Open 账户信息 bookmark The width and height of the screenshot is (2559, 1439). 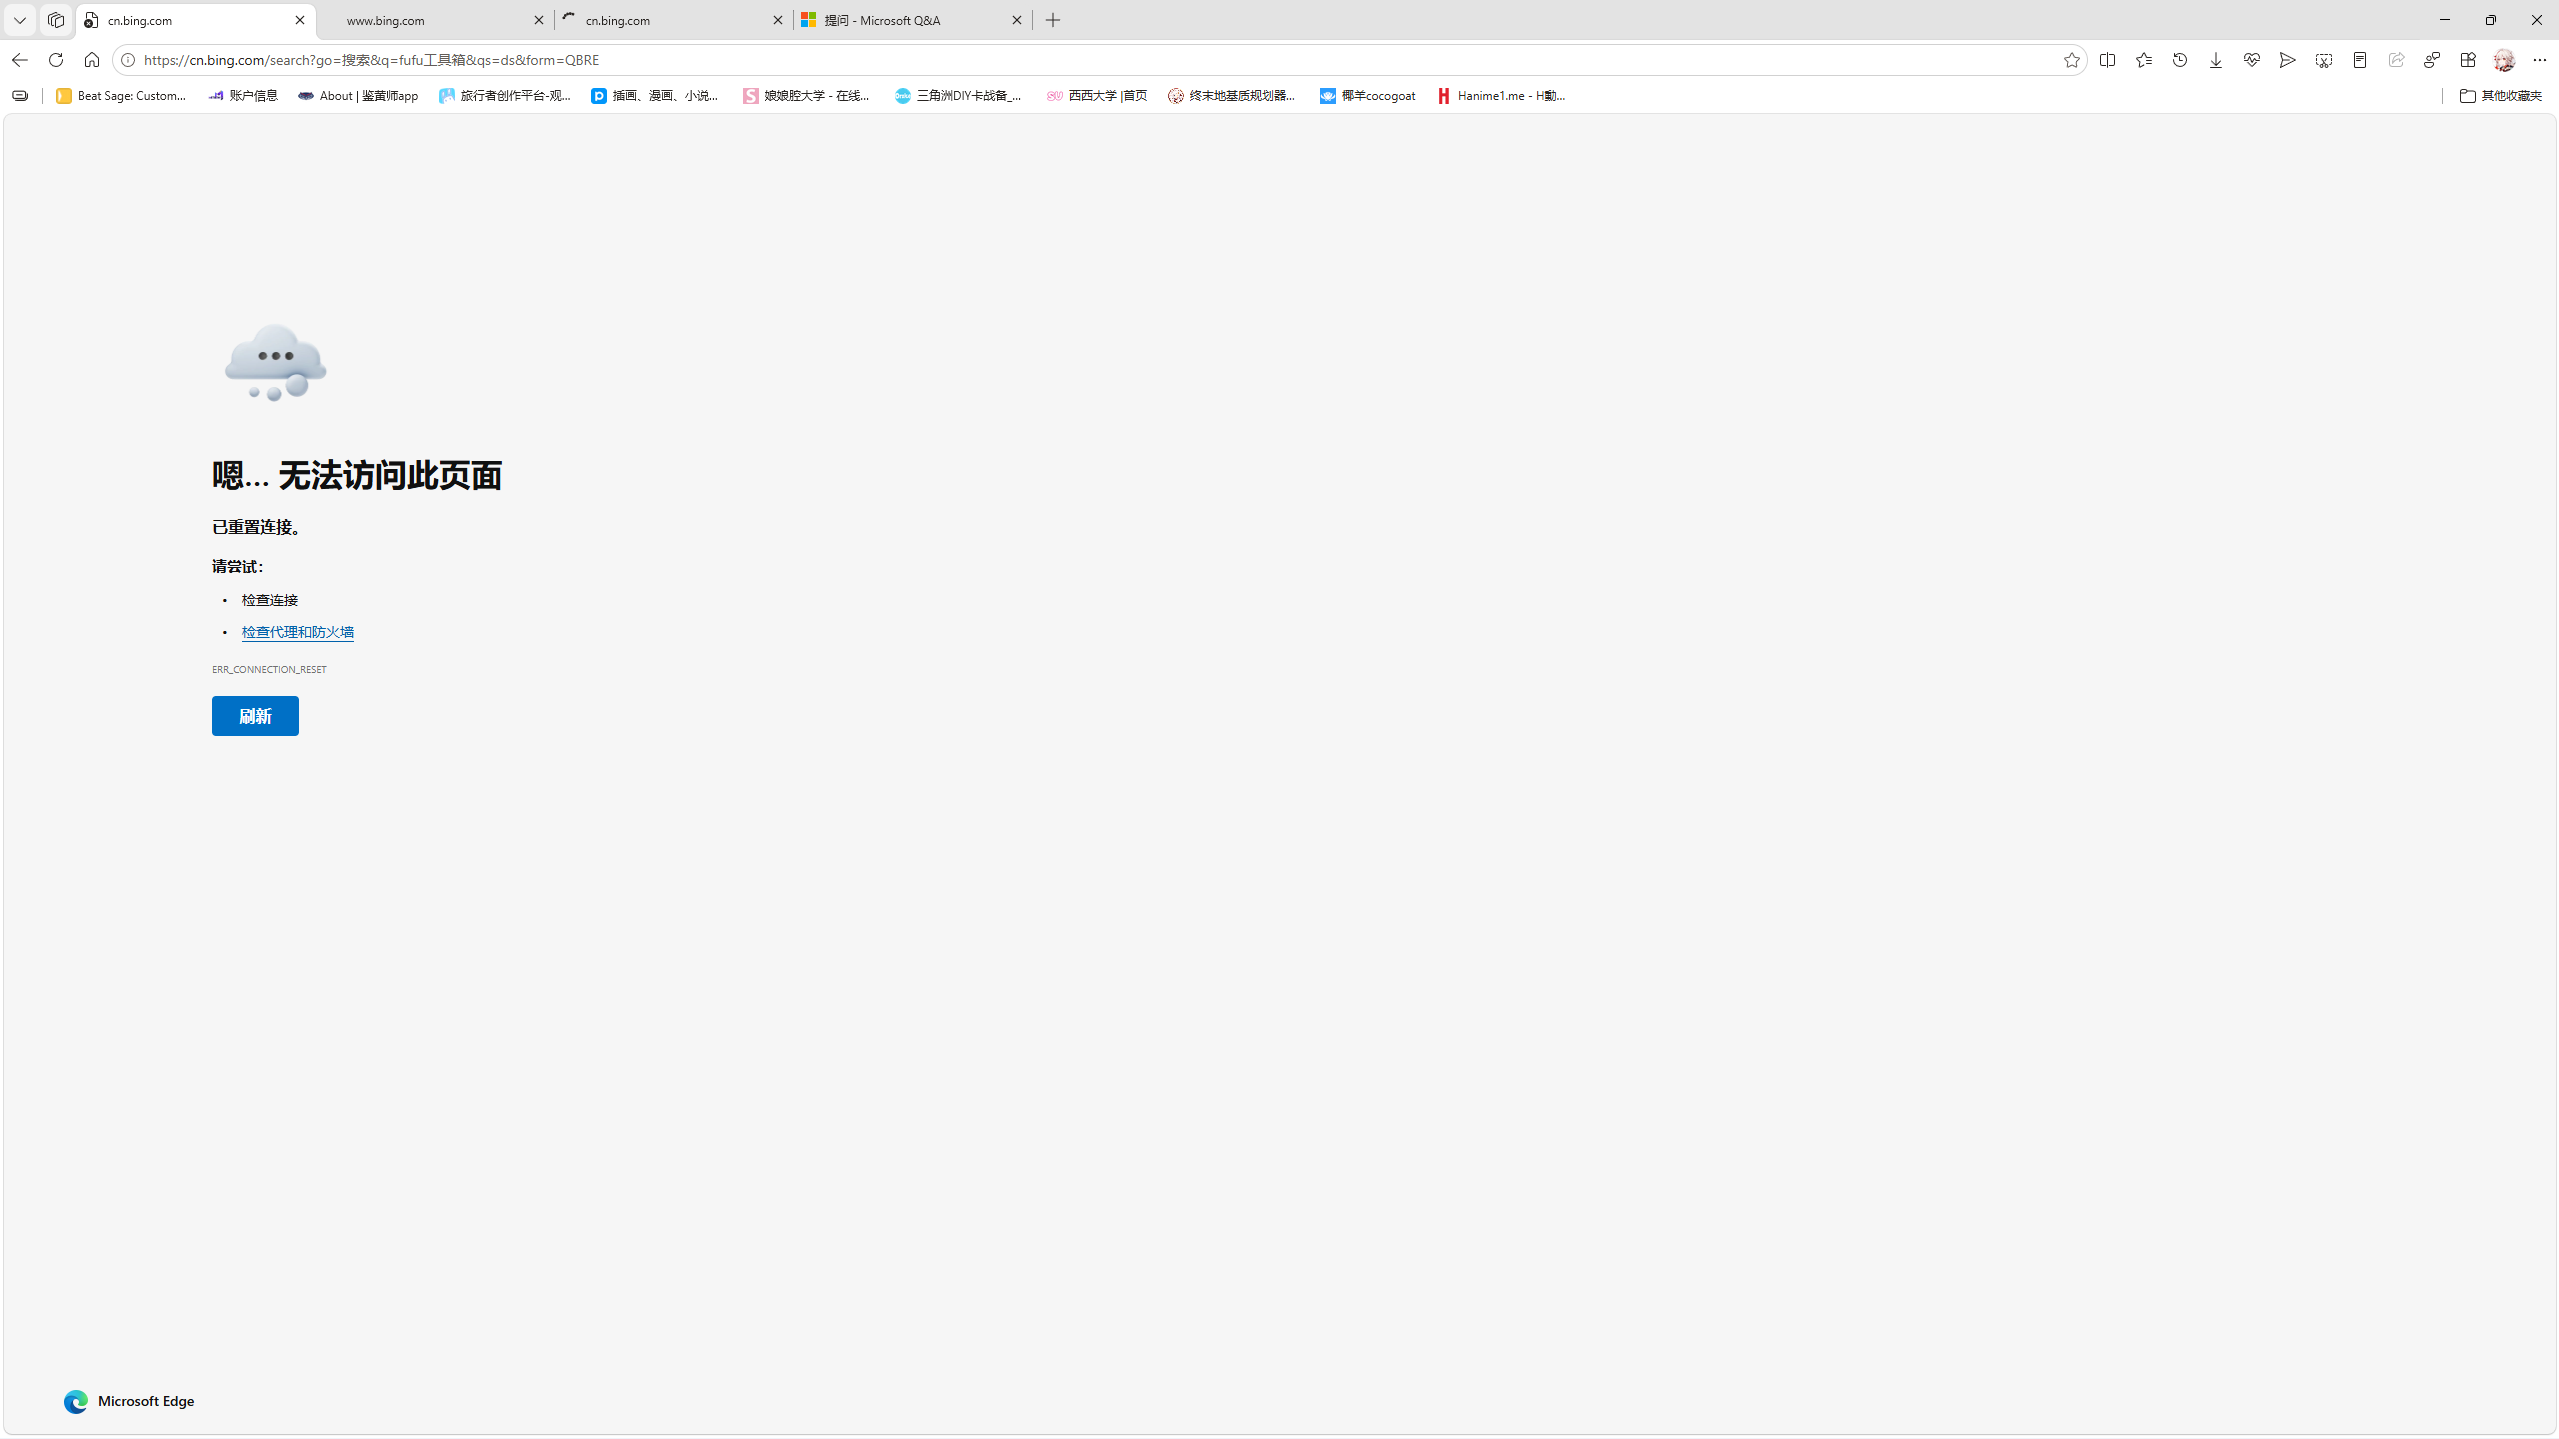pyautogui.click(x=243, y=96)
